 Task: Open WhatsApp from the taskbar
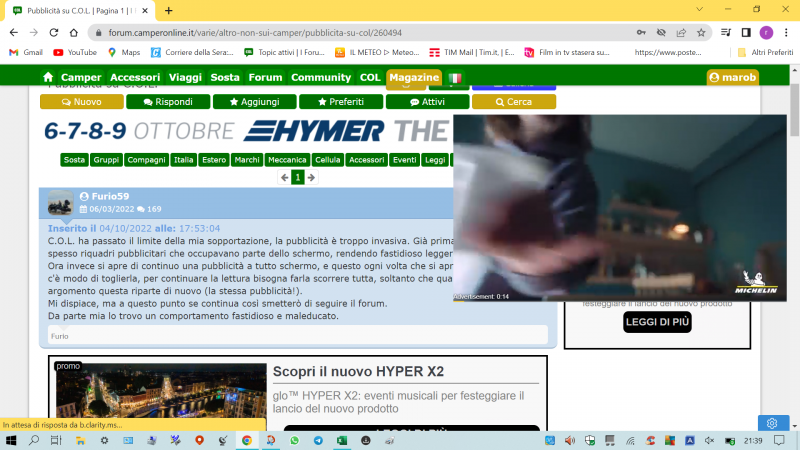[294, 440]
